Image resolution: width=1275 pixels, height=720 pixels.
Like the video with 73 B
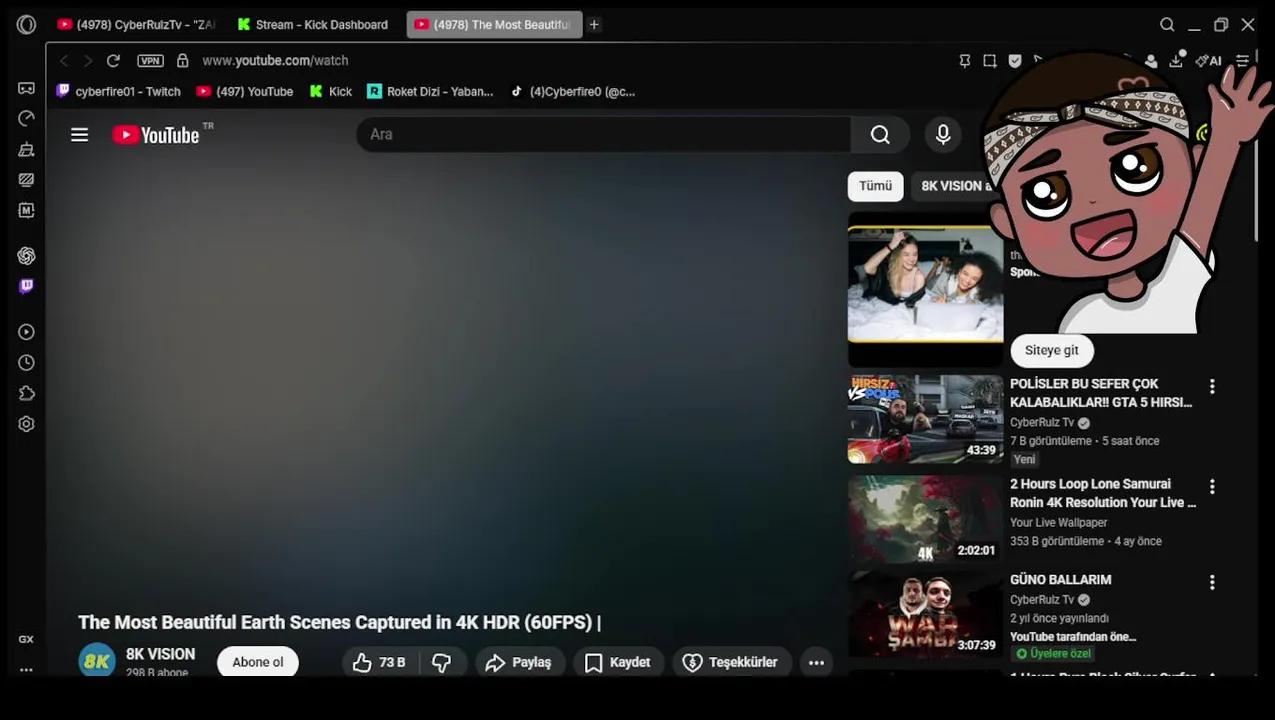tap(379, 662)
